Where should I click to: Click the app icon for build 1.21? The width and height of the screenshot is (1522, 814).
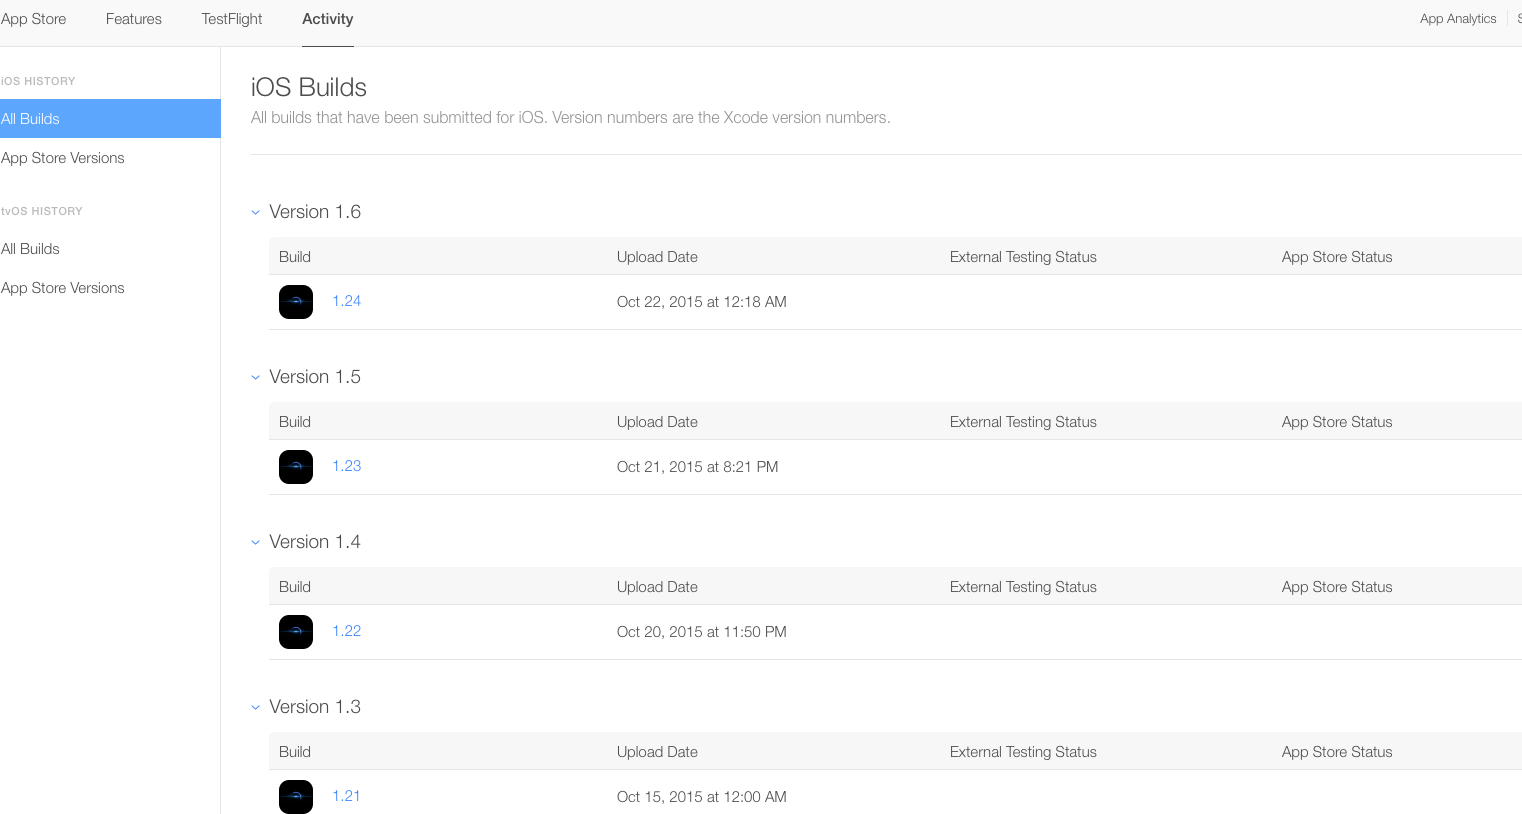pyautogui.click(x=296, y=796)
